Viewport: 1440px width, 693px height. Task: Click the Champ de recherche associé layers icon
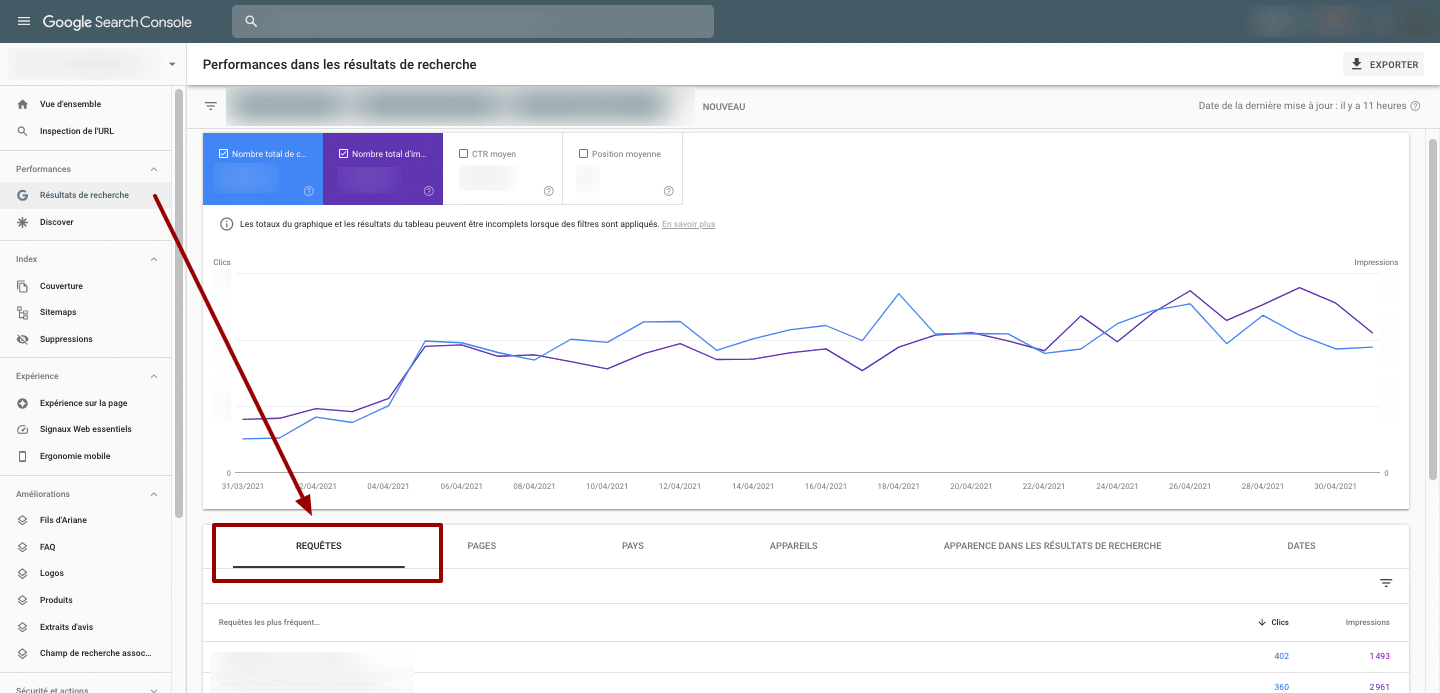point(22,653)
